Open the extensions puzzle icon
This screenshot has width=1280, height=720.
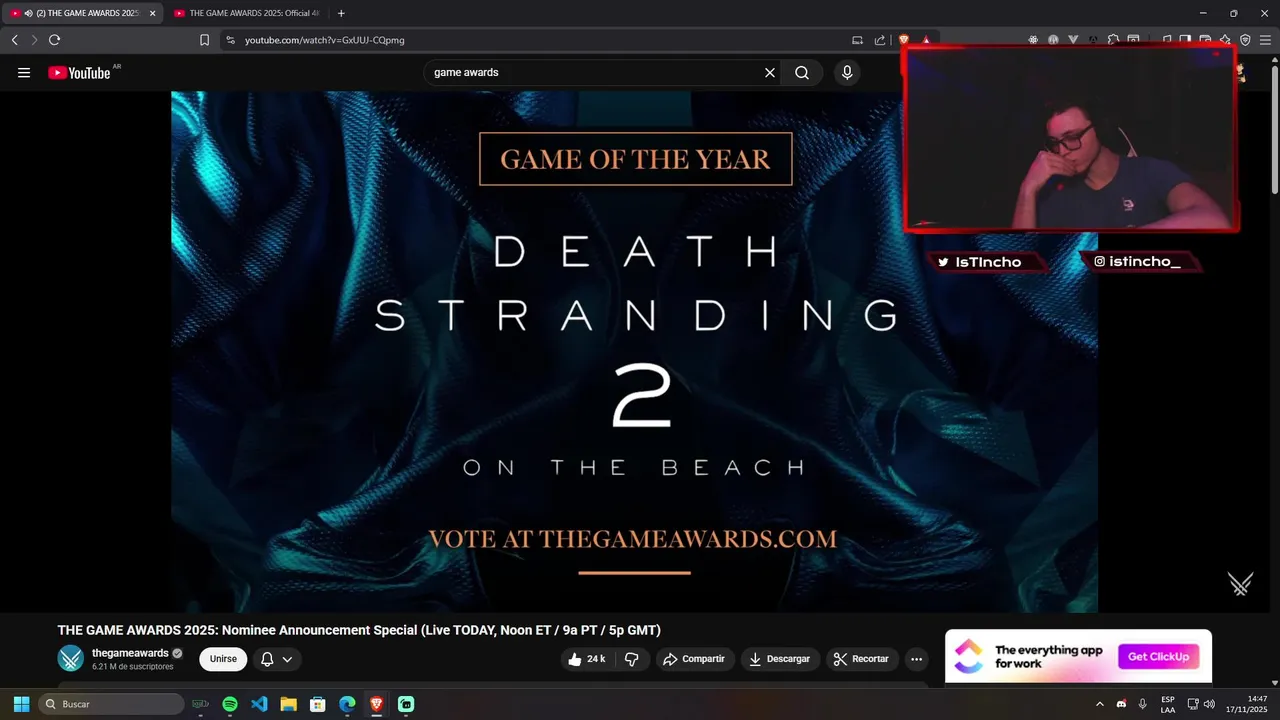[x=1113, y=40]
